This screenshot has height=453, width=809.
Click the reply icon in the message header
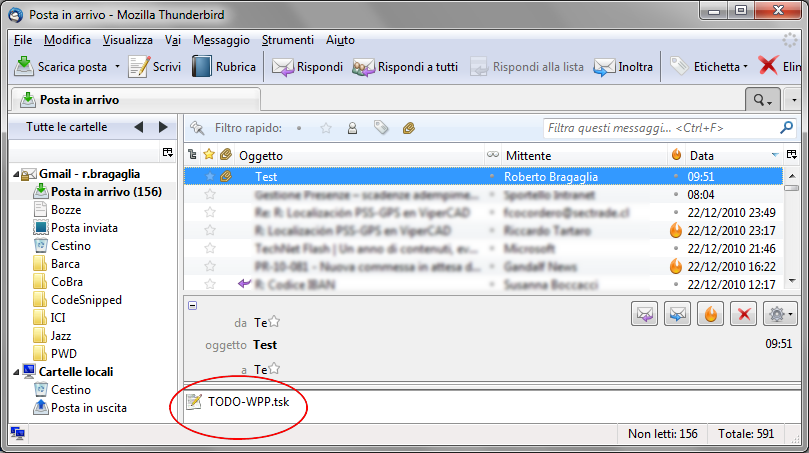645,314
